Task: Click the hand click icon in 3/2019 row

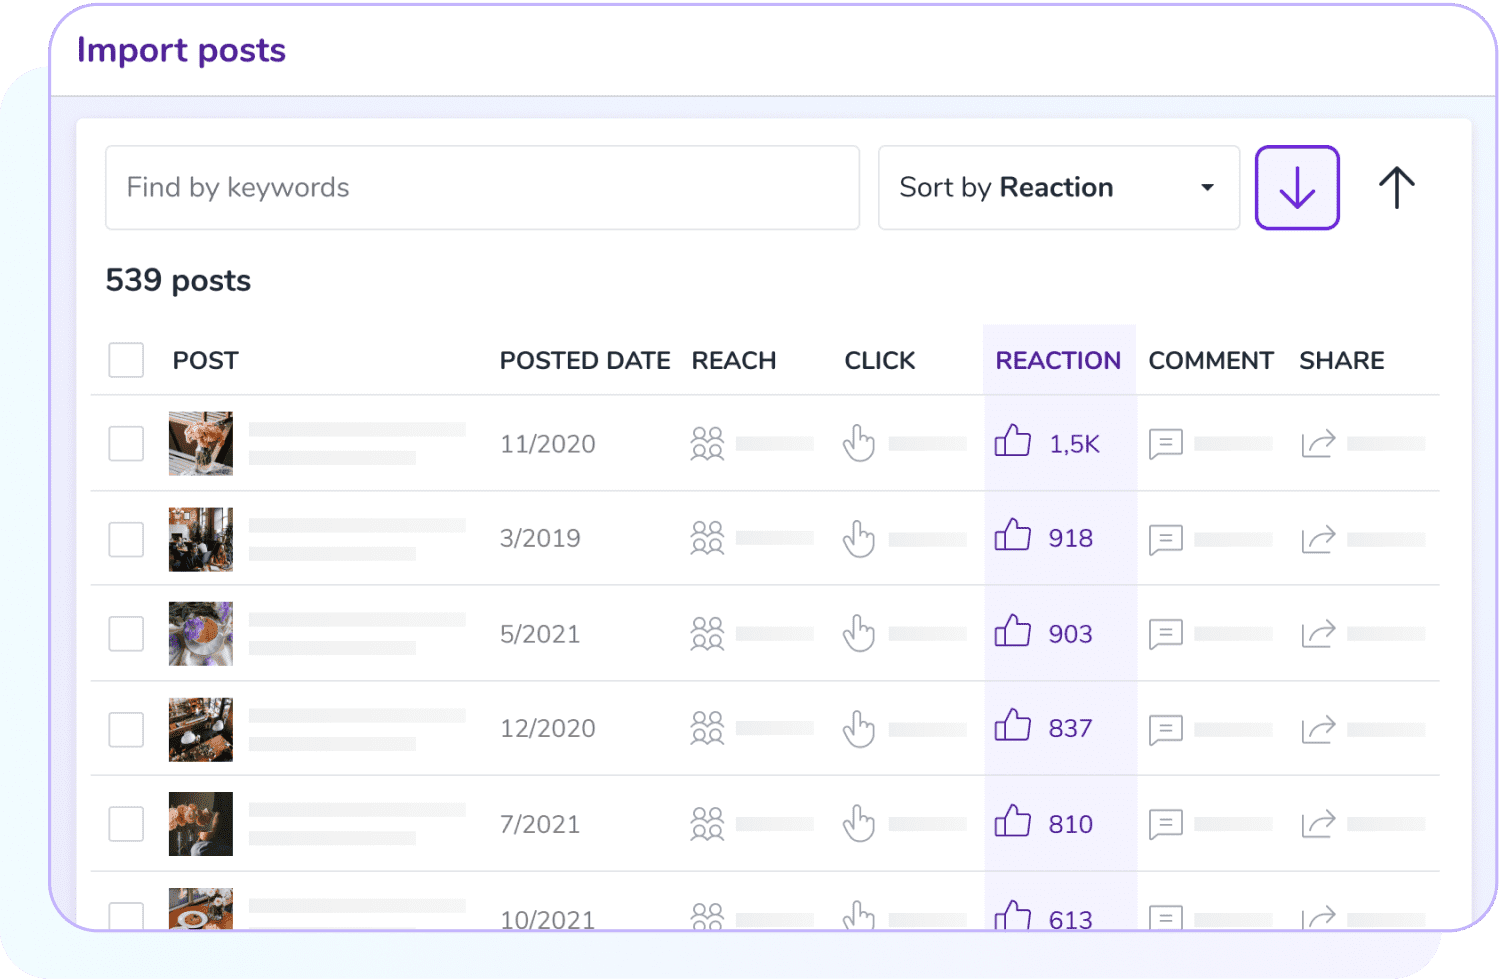Action: [x=859, y=538]
